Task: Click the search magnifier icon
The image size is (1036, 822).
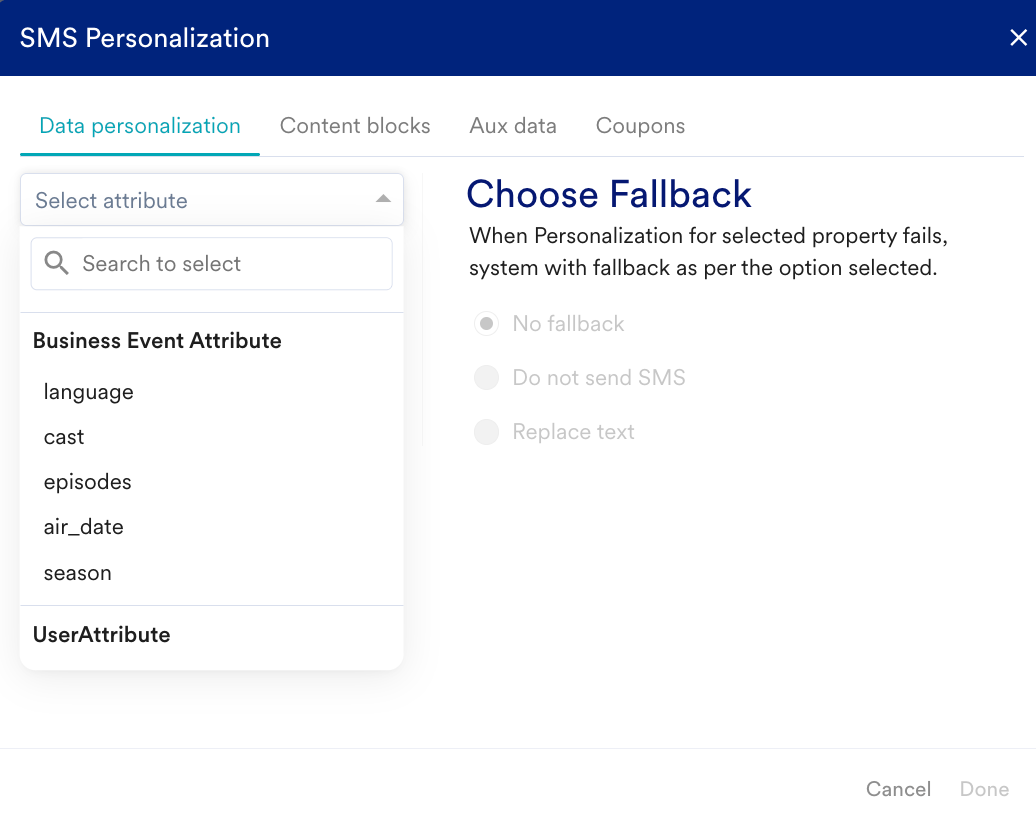Action: coord(57,264)
